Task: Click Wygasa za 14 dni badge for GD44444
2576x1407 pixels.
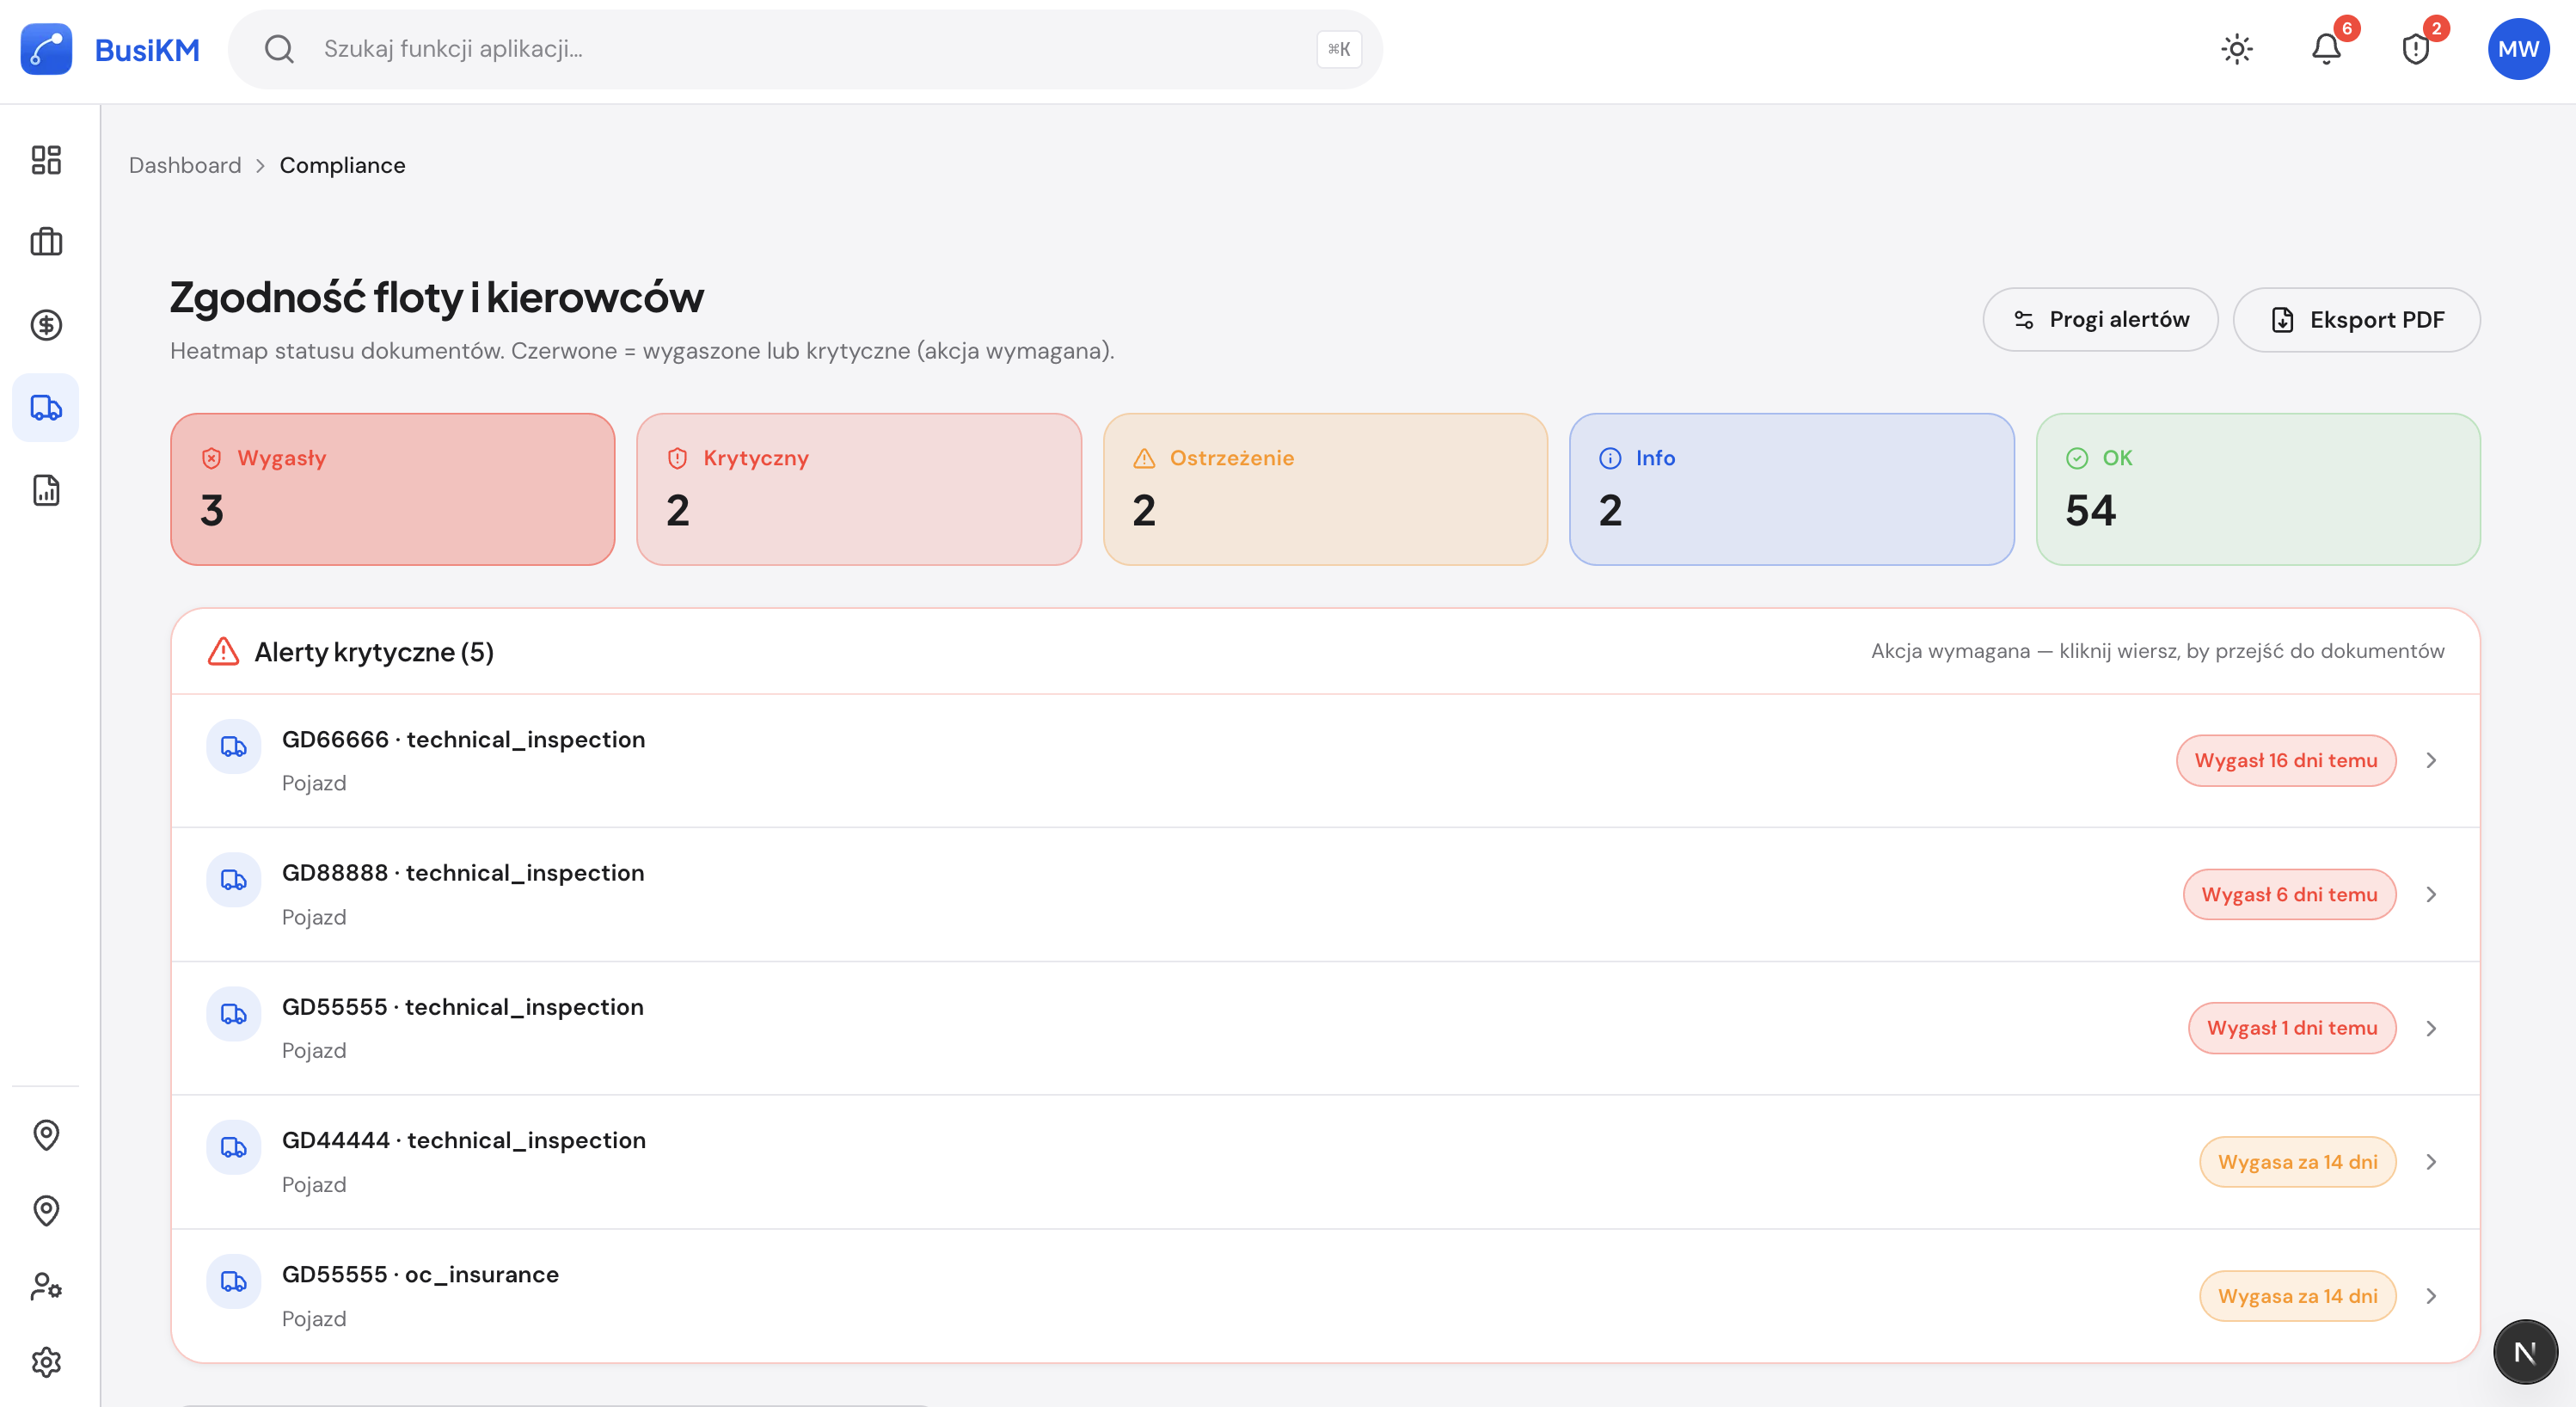Action: click(x=2297, y=1162)
